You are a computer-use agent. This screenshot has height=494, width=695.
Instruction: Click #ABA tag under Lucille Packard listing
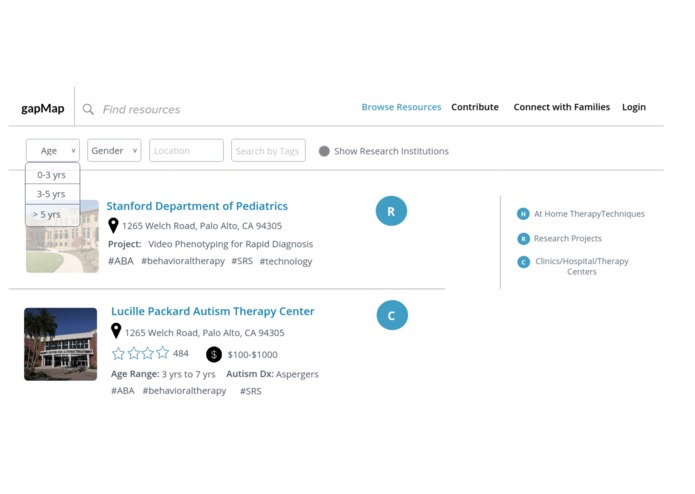pyautogui.click(x=122, y=391)
